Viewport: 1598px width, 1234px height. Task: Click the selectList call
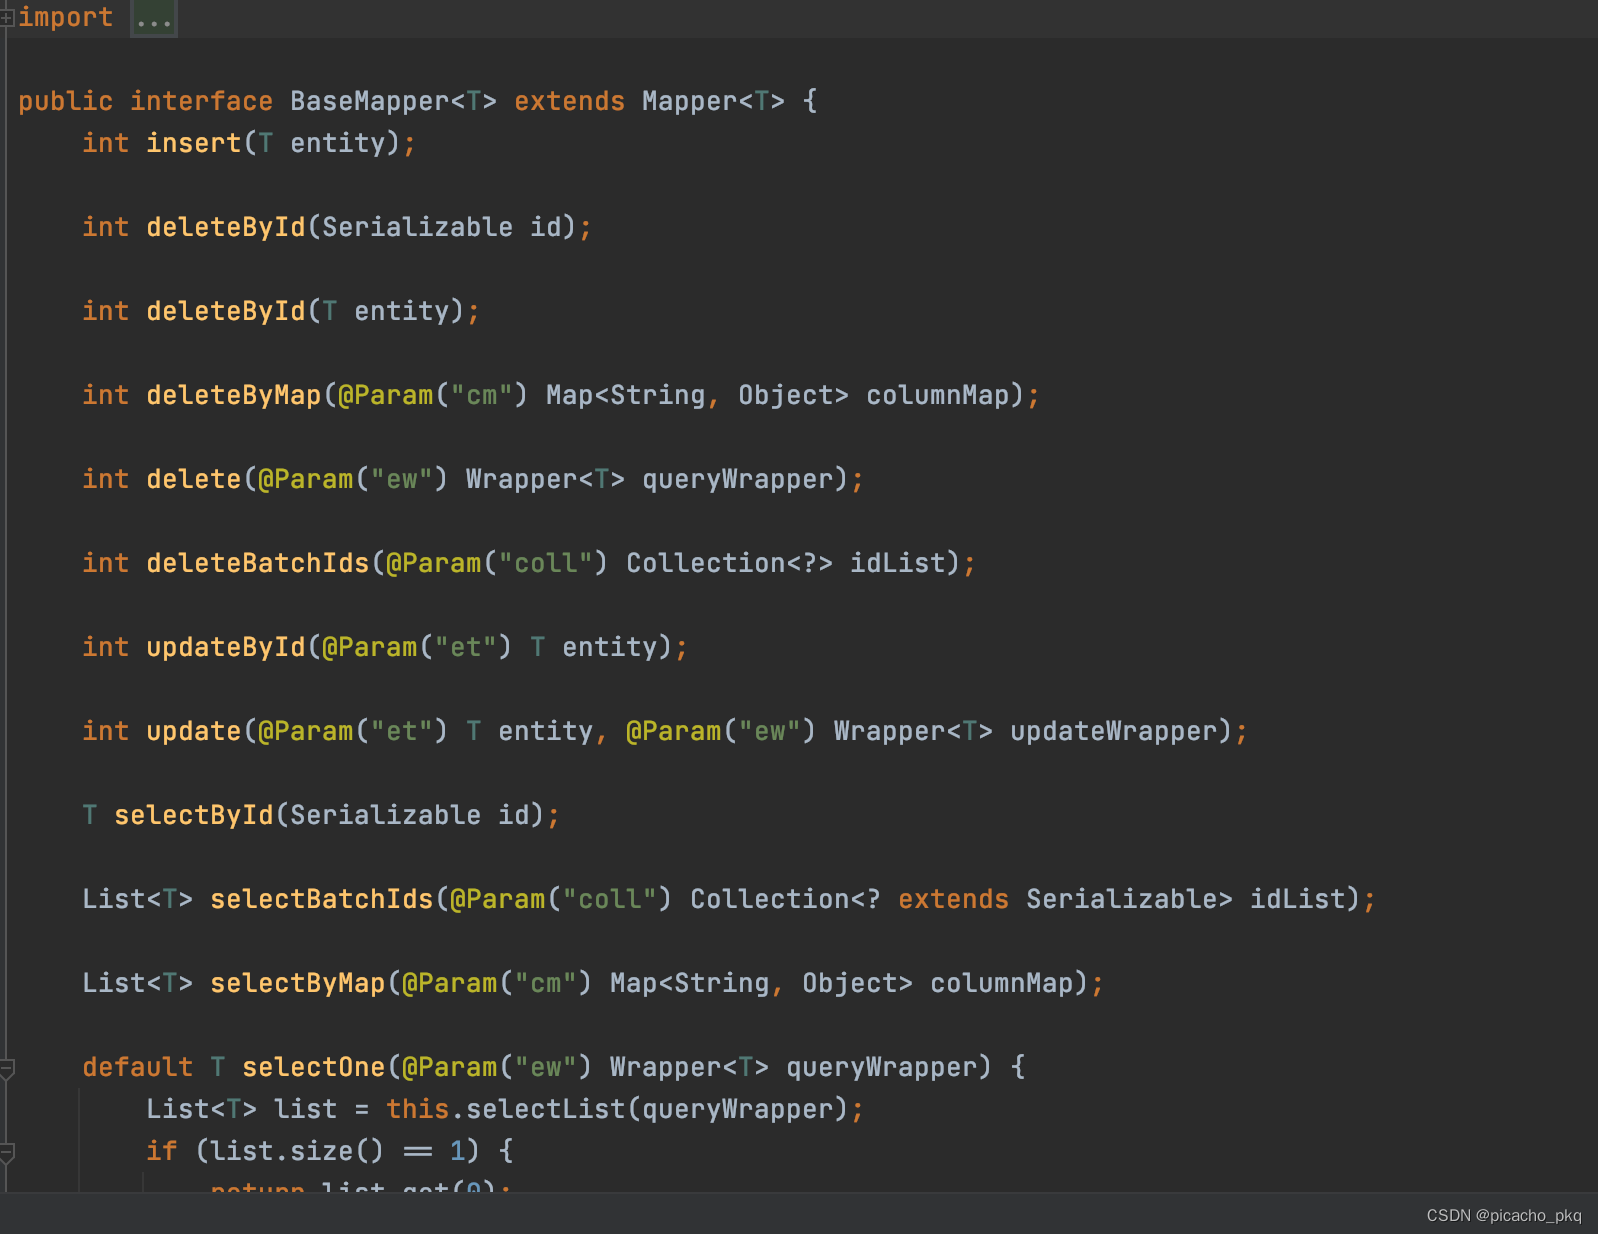tap(546, 1109)
